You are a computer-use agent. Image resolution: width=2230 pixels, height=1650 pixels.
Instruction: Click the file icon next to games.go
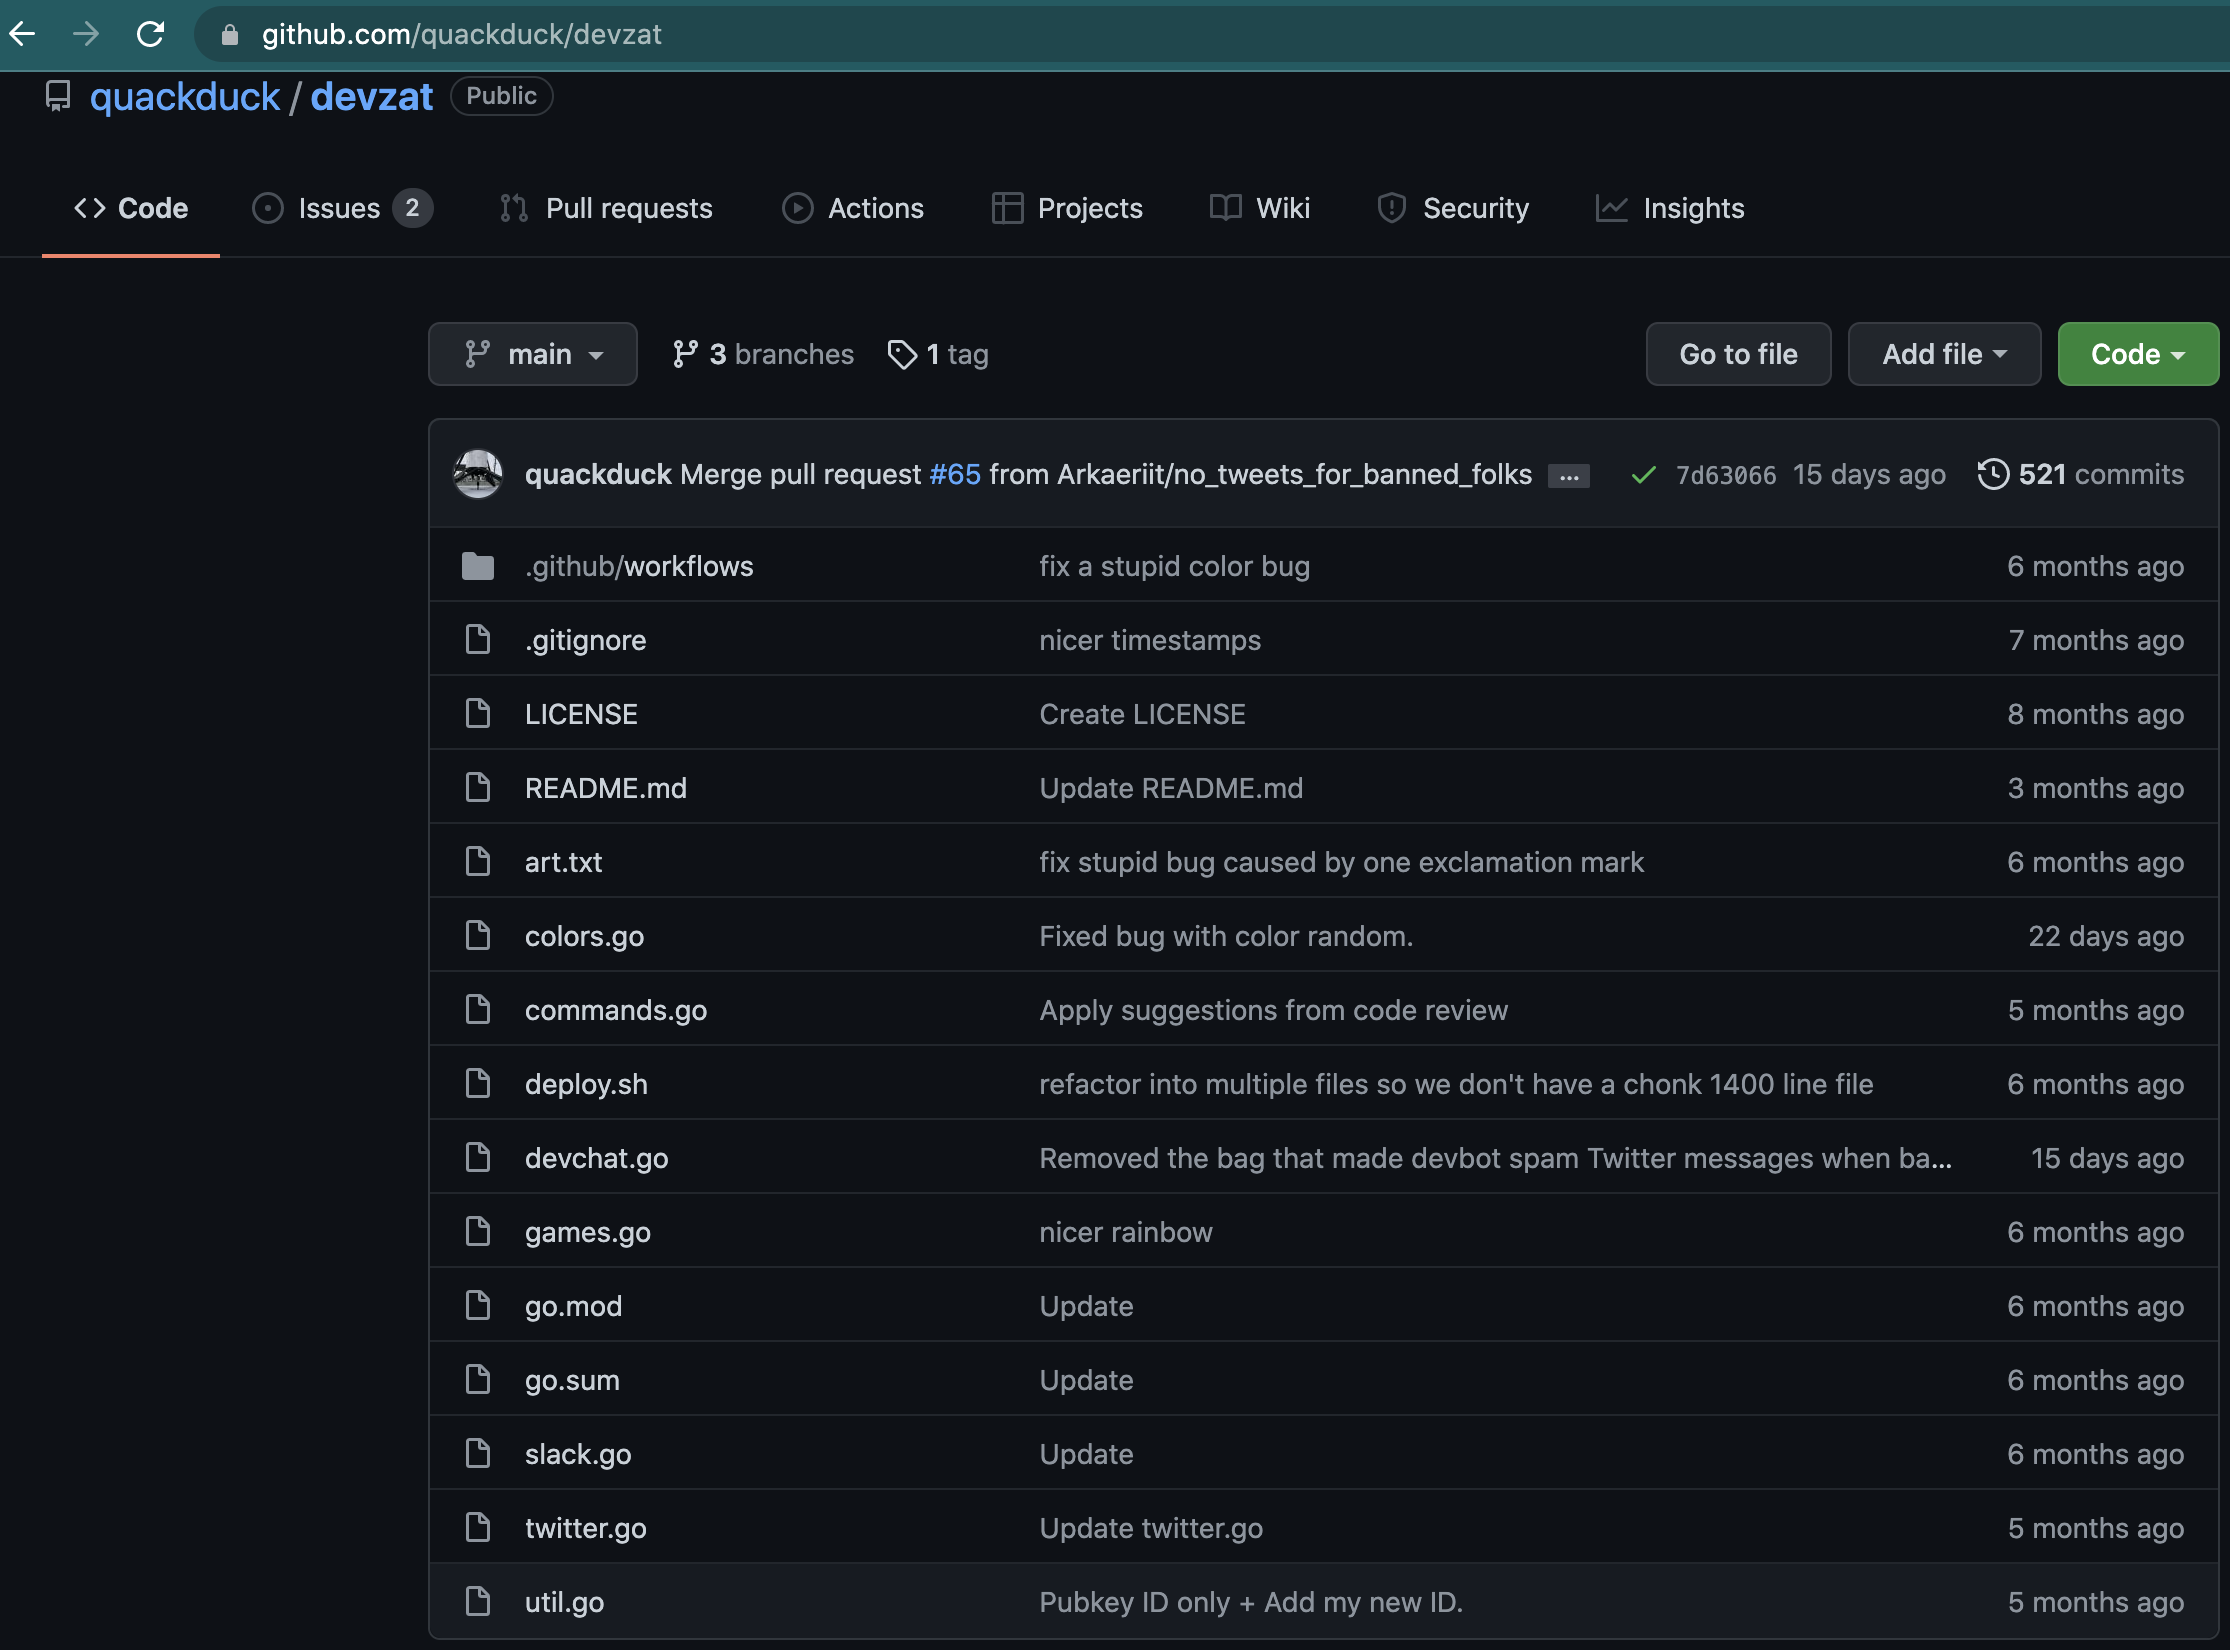pyautogui.click(x=478, y=1232)
